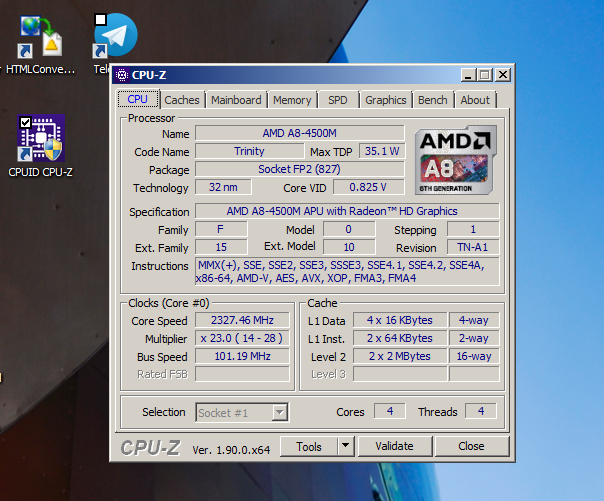Close CPU-Z with the title bar X
This screenshot has width=604, height=501.
(503, 74)
